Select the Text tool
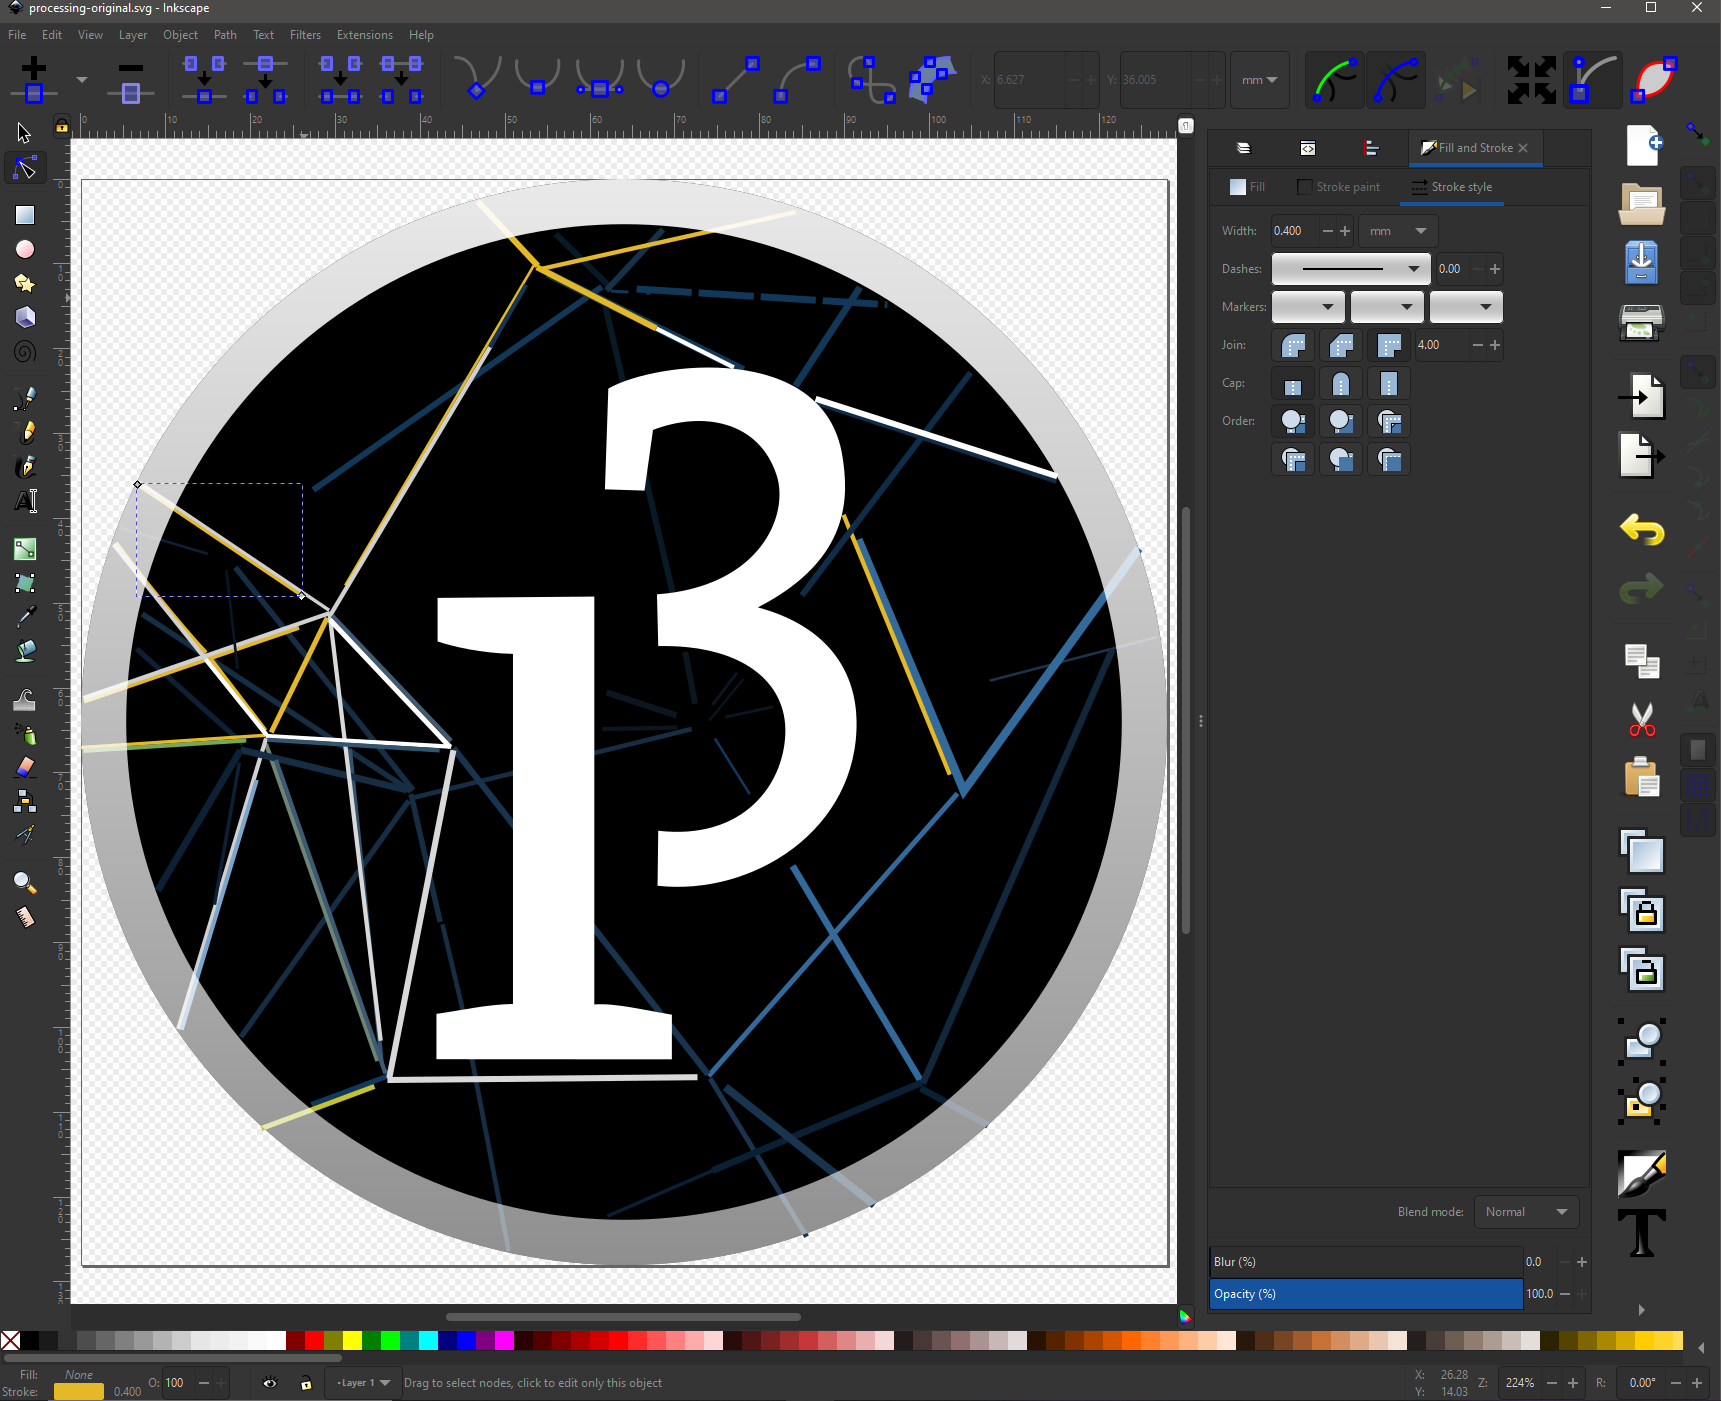This screenshot has height=1401, width=1721. [25, 501]
